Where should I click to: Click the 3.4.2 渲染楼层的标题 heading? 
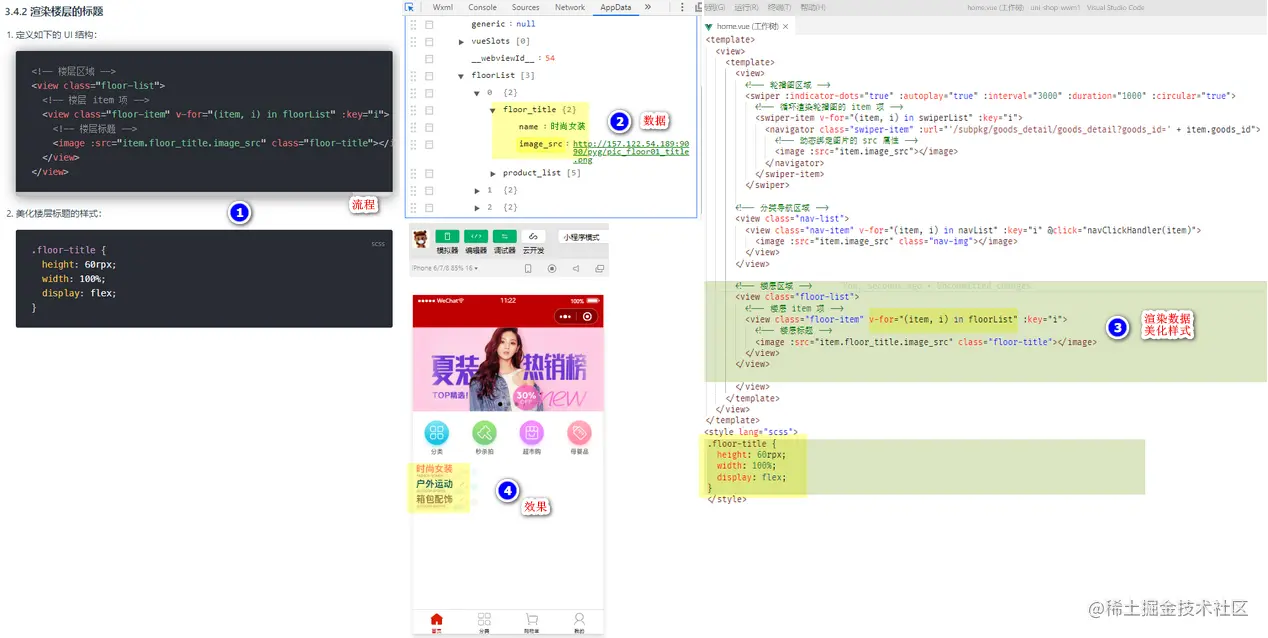pyautogui.click(x=55, y=11)
